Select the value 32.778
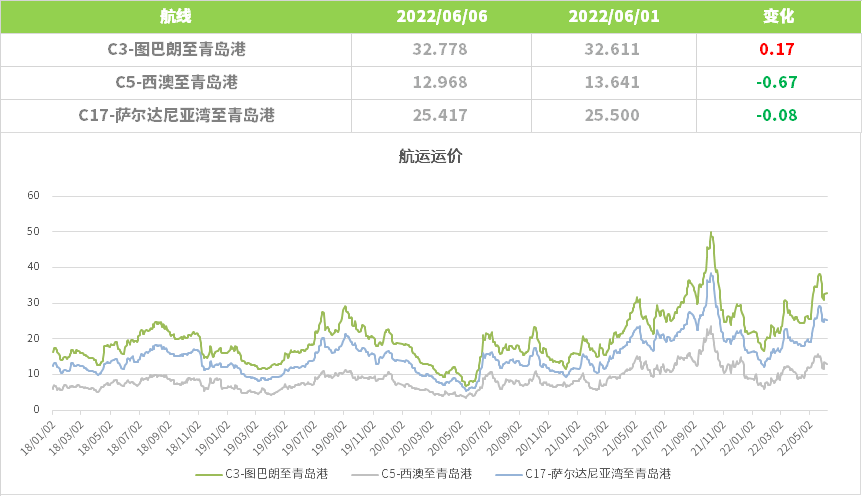 (x=440, y=49)
